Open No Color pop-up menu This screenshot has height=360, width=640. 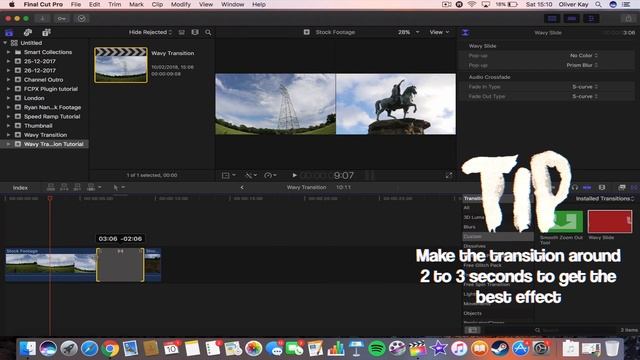[584, 56]
